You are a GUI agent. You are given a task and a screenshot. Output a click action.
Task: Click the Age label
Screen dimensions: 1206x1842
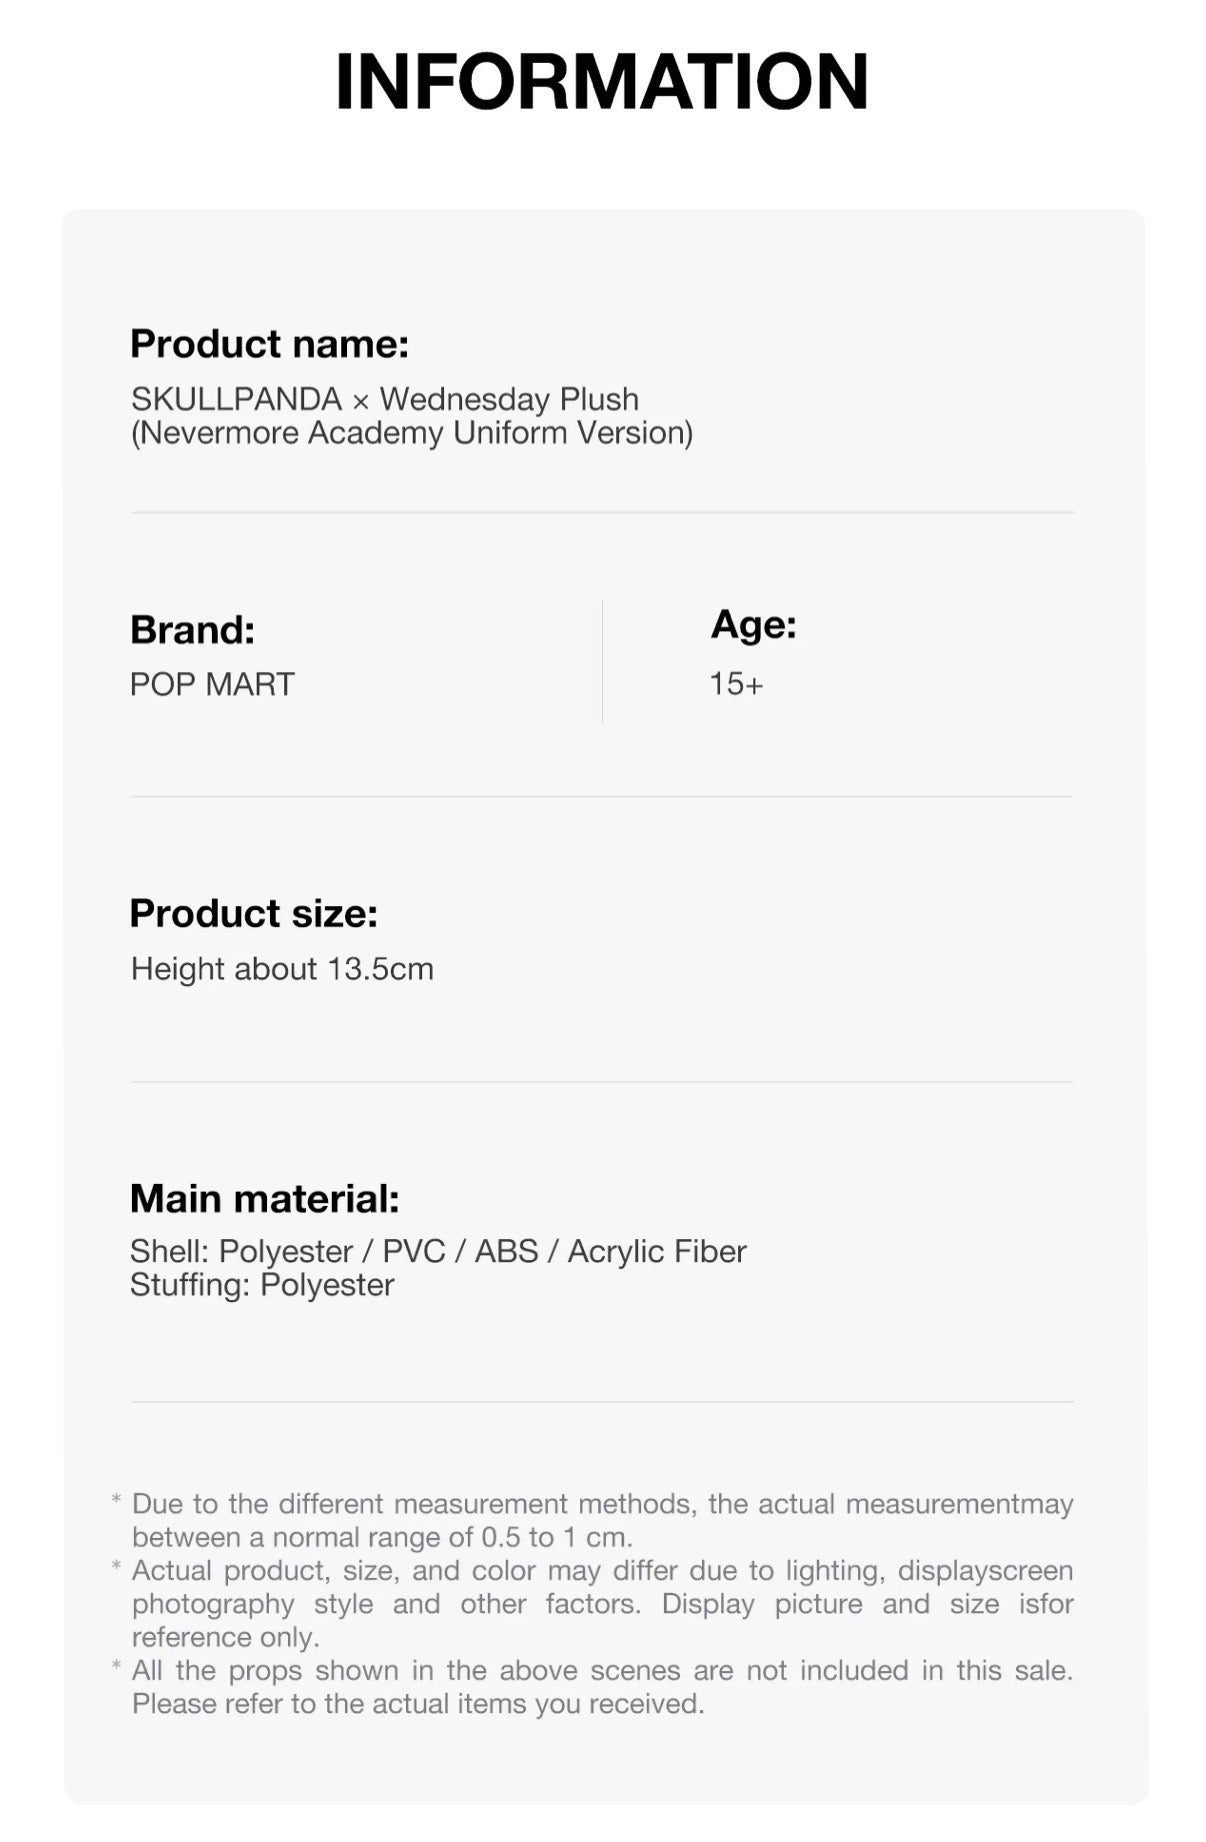click(753, 625)
